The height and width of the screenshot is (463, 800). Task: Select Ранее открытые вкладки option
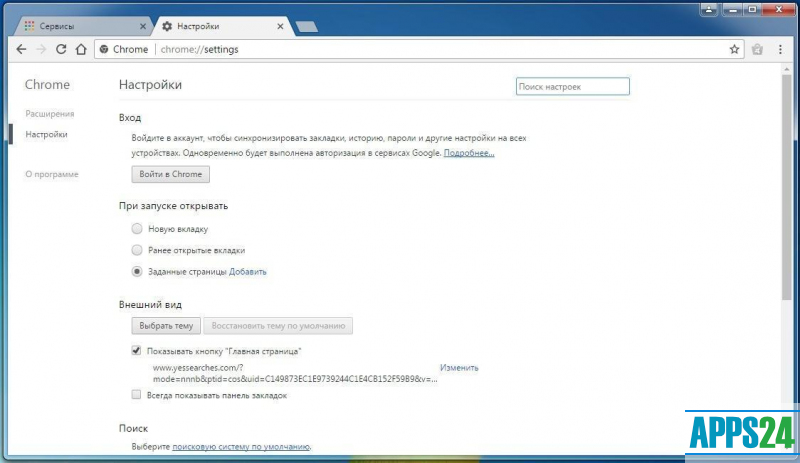coord(137,250)
